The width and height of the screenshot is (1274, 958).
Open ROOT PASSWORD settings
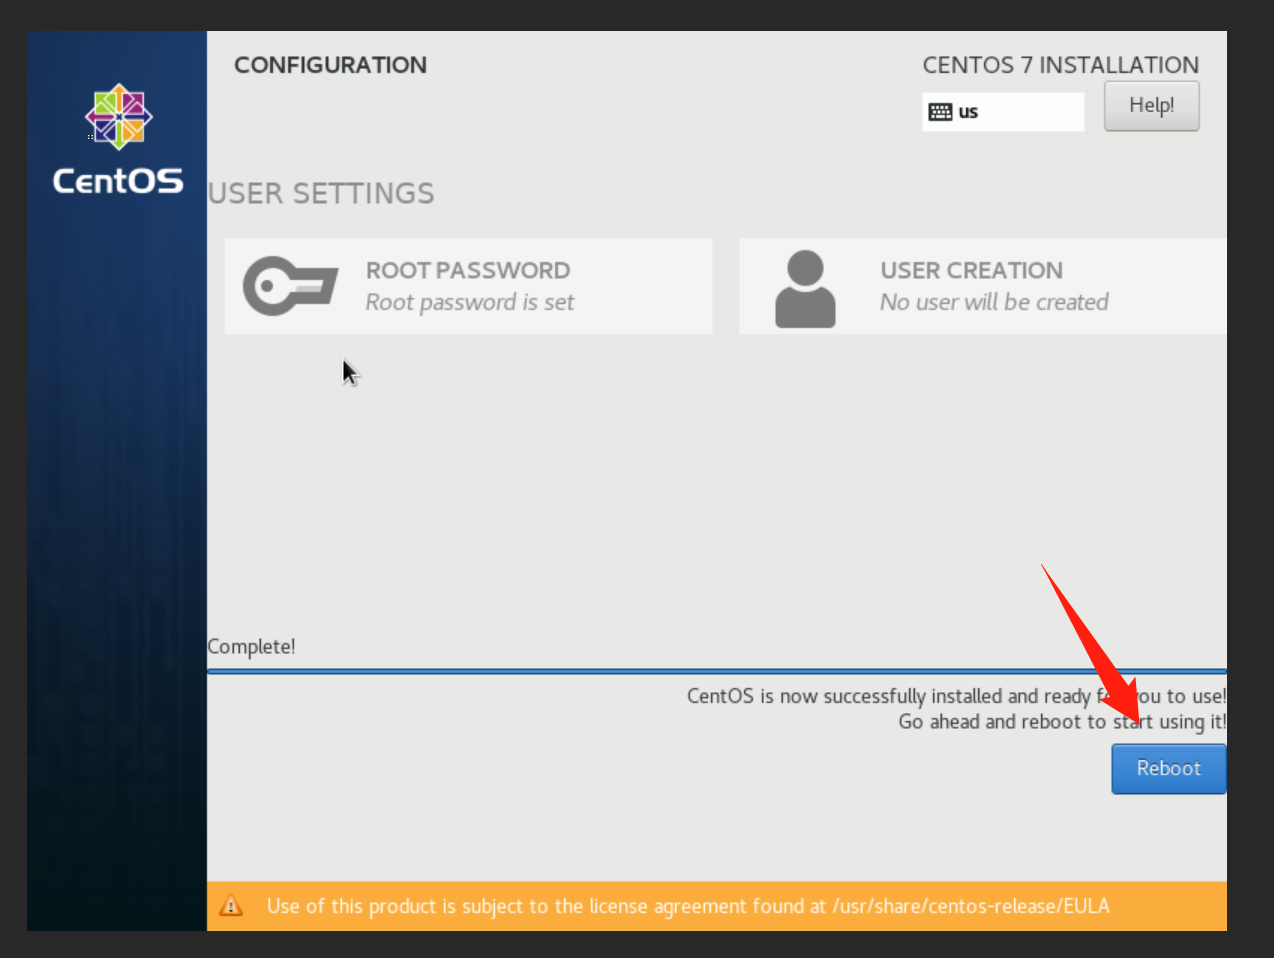point(469,286)
